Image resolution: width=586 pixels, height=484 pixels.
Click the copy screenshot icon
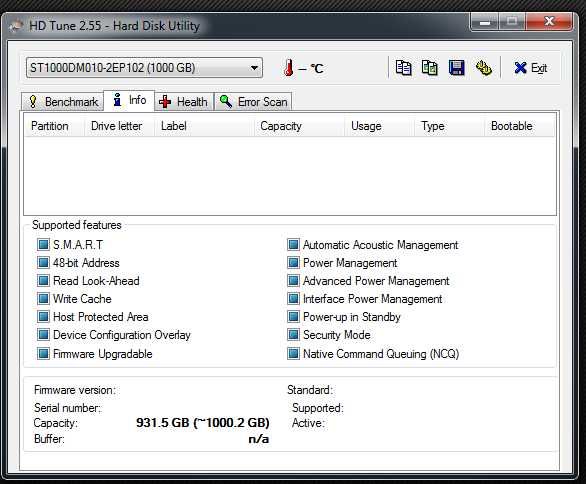[x=430, y=68]
